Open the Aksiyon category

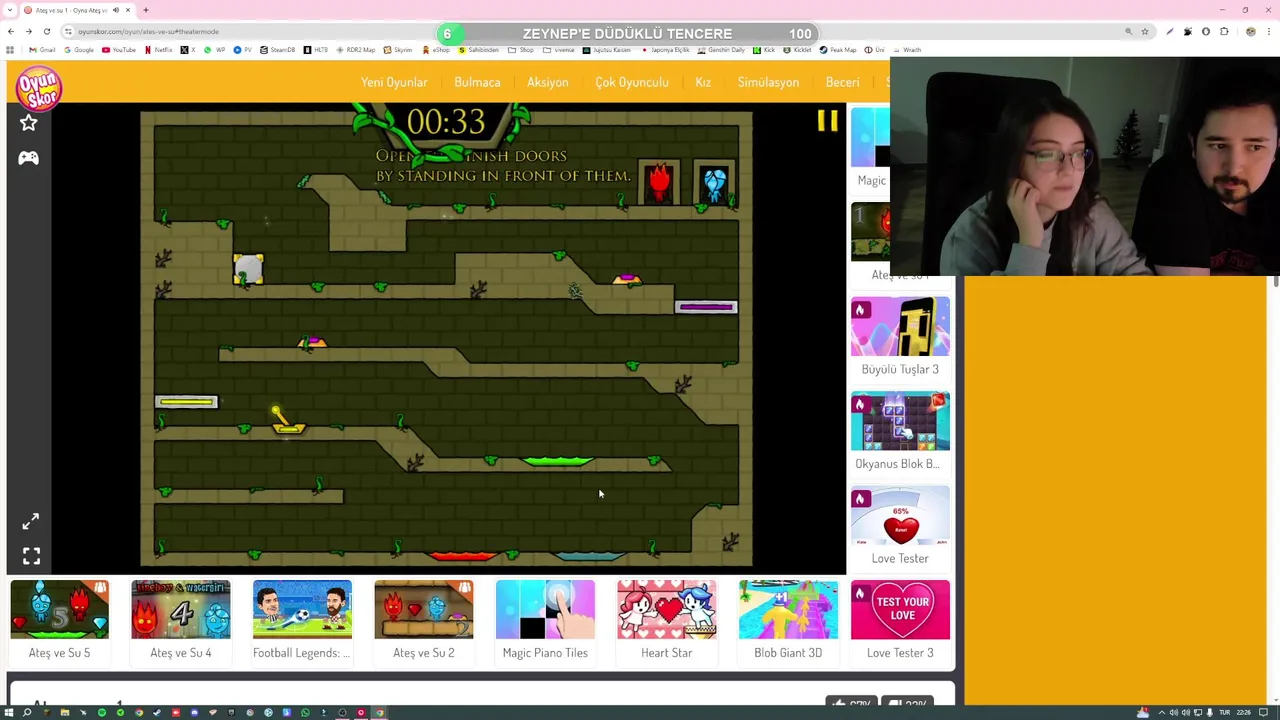click(548, 82)
